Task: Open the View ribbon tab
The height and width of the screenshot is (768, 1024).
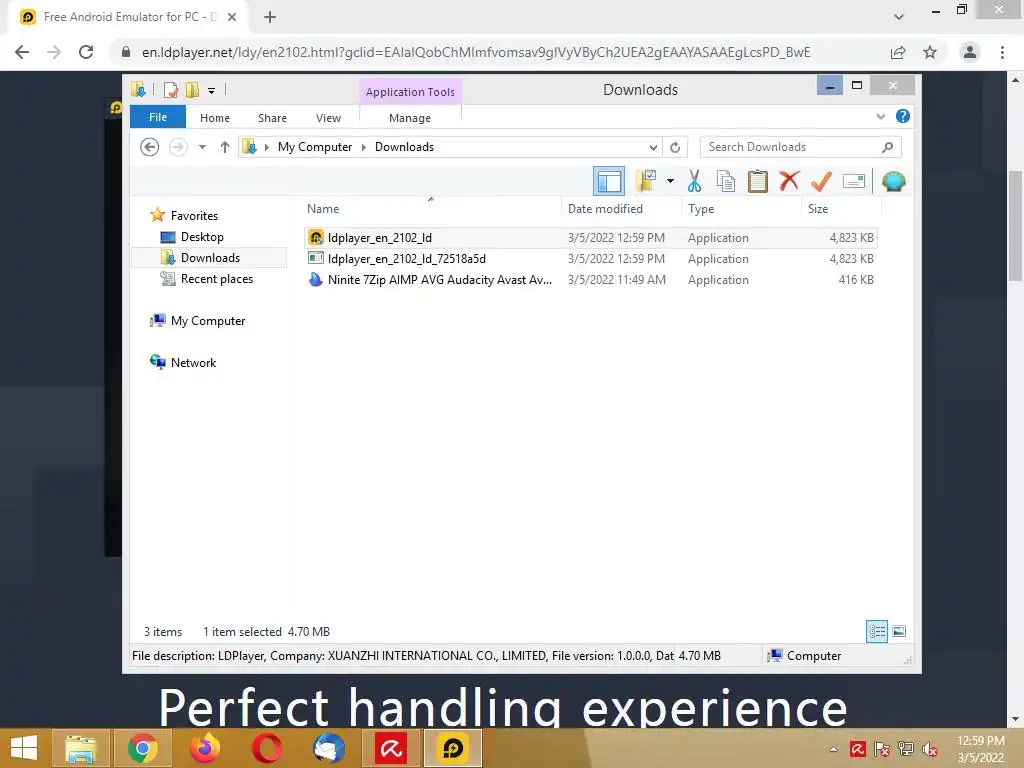Action: pyautogui.click(x=328, y=118)
